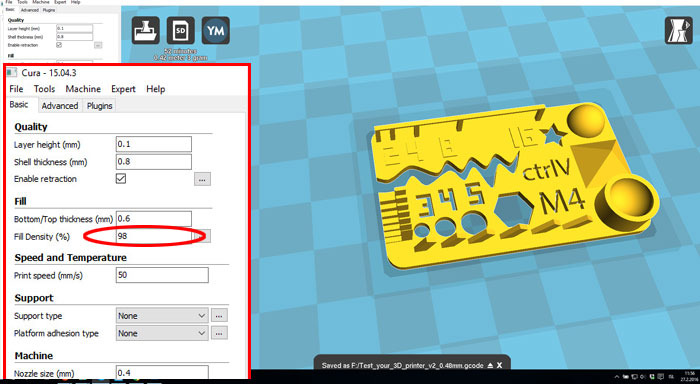Click the Nozzle size field showing 0.4
Image resolution: width=700 pixels, height=384 pixels.
tap(162, 372)
